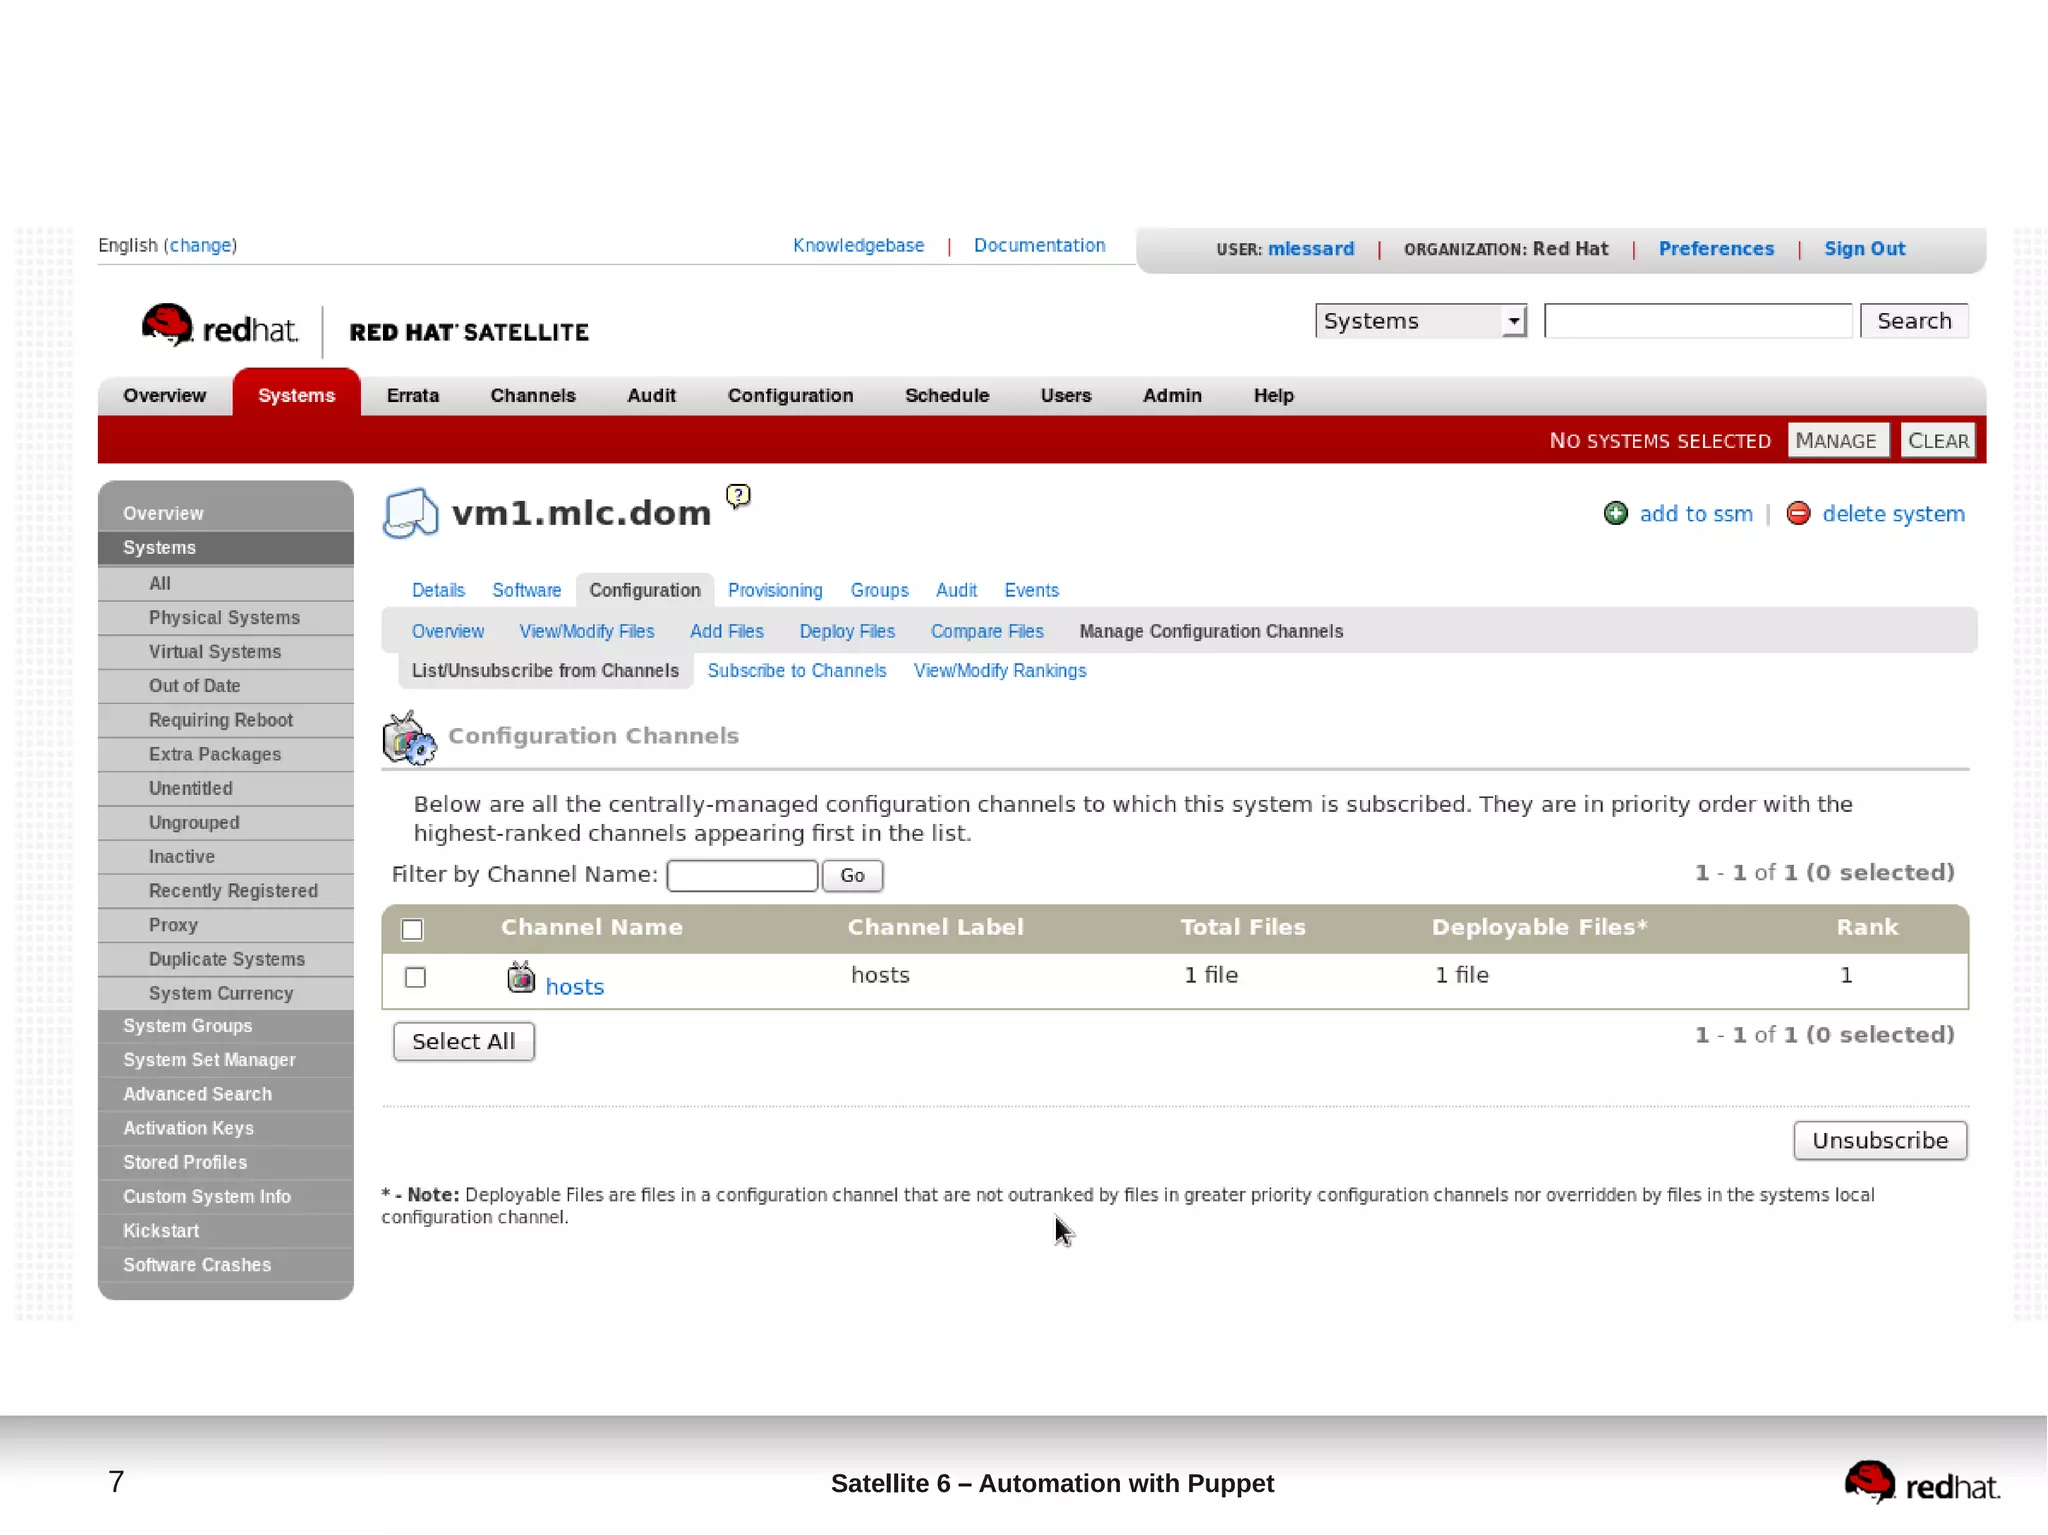2048x1535 pixels.
Task: Click the Configuration Channels section icon
Action: 409,738
